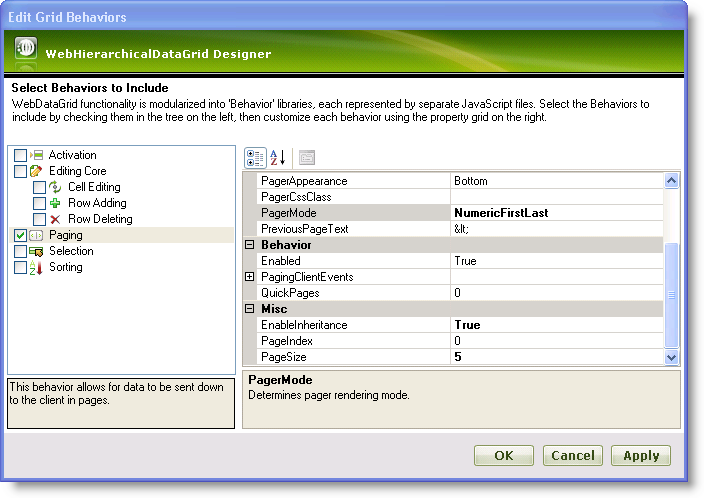The image size is (704, 498).
Task: Click the Cell Editing icon
Action: (x=55, y=187)
